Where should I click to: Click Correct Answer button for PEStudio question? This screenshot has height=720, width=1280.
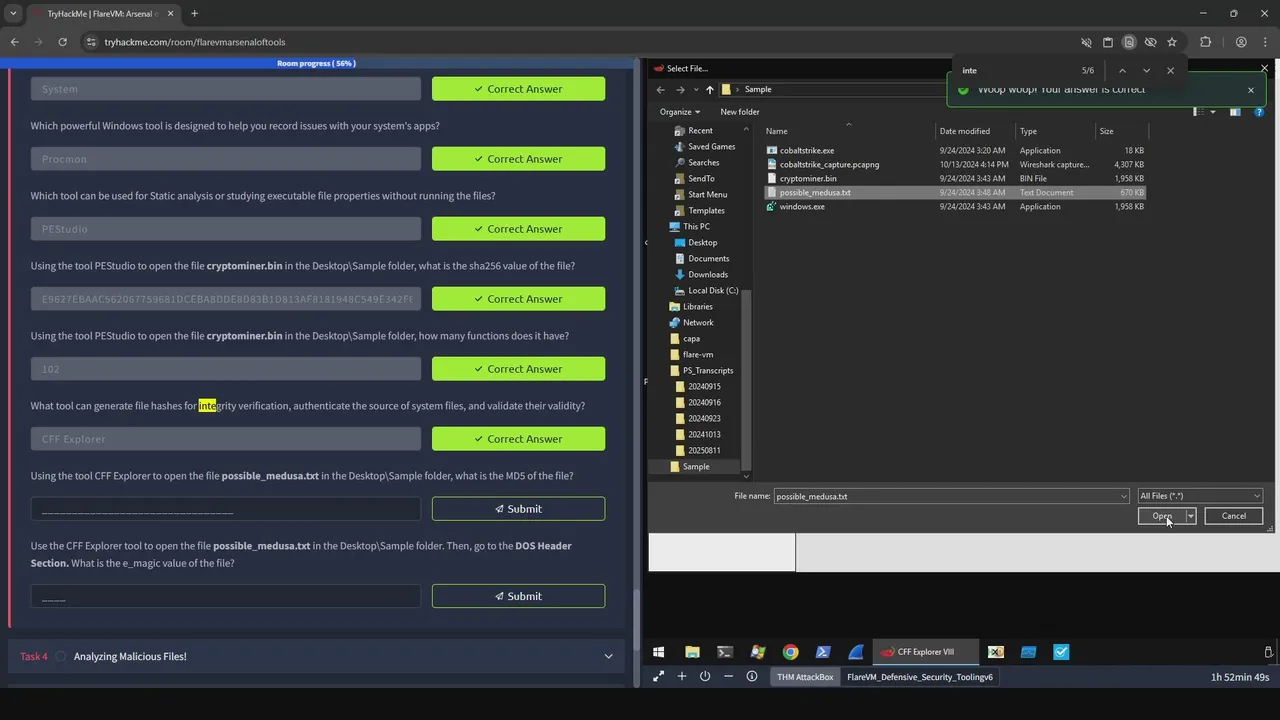(x=518, y=229)
